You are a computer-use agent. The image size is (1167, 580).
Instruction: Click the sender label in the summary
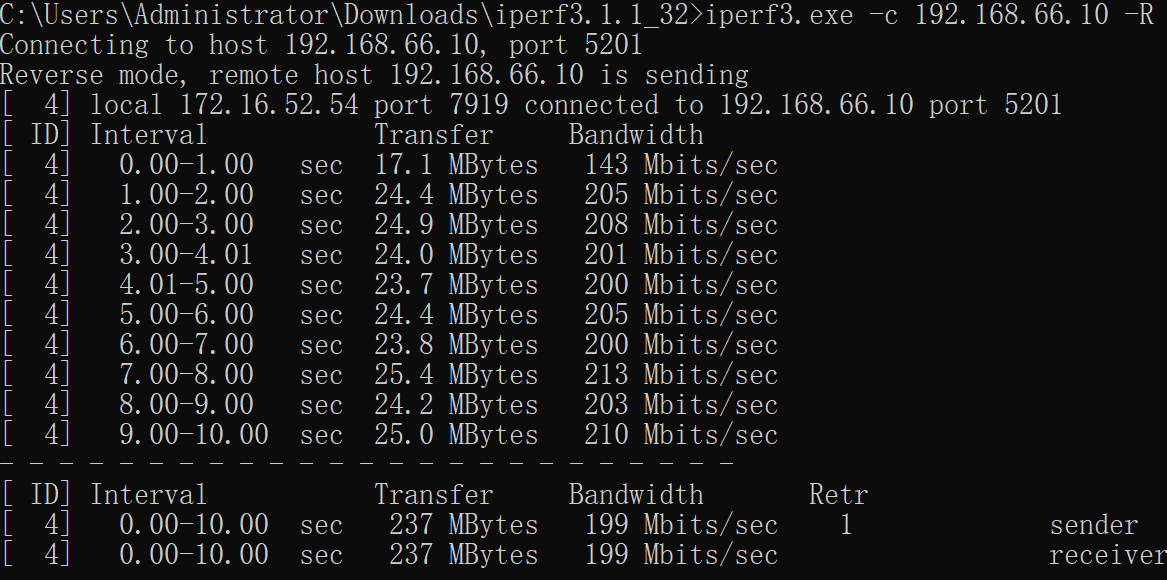click(1093, 525)
